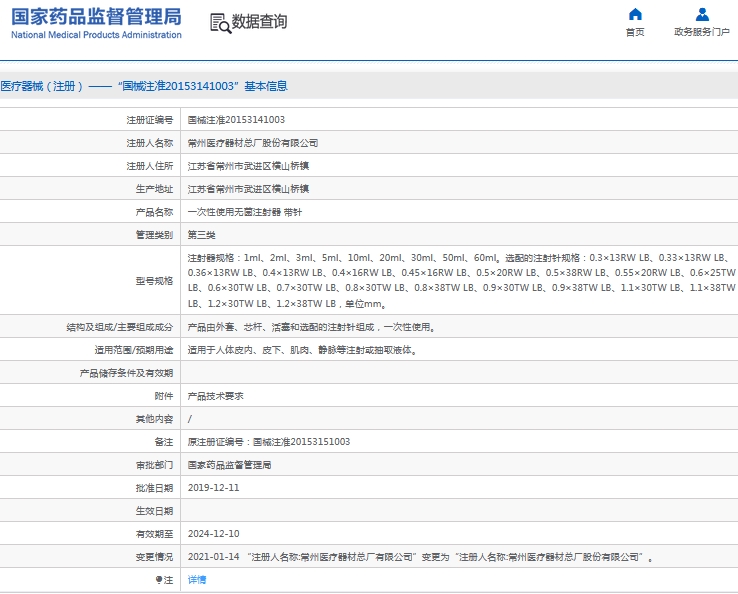Click the attachment value 产品技术要求
Image resolution: width=738 pixels, height=594 pixels.
tap(216, 396)
